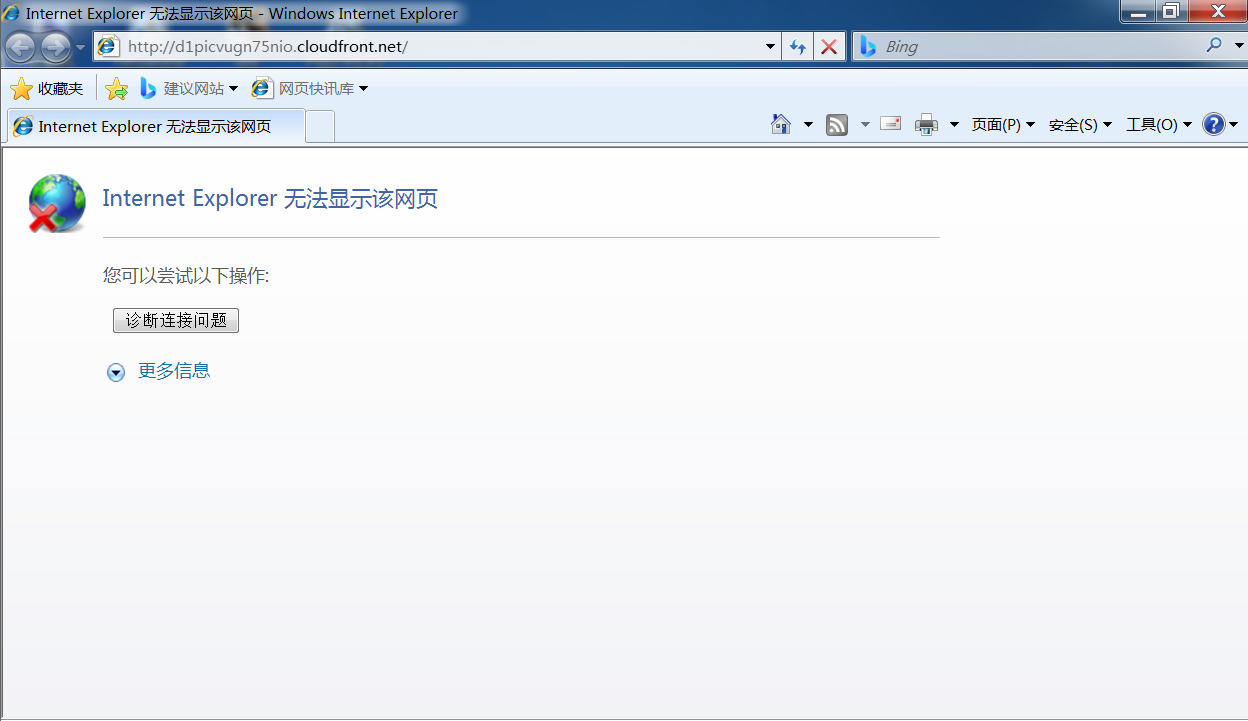The image size is (1248, 721).
Task: Click the Home icon in command bar
Action: [x=782, y=124]
